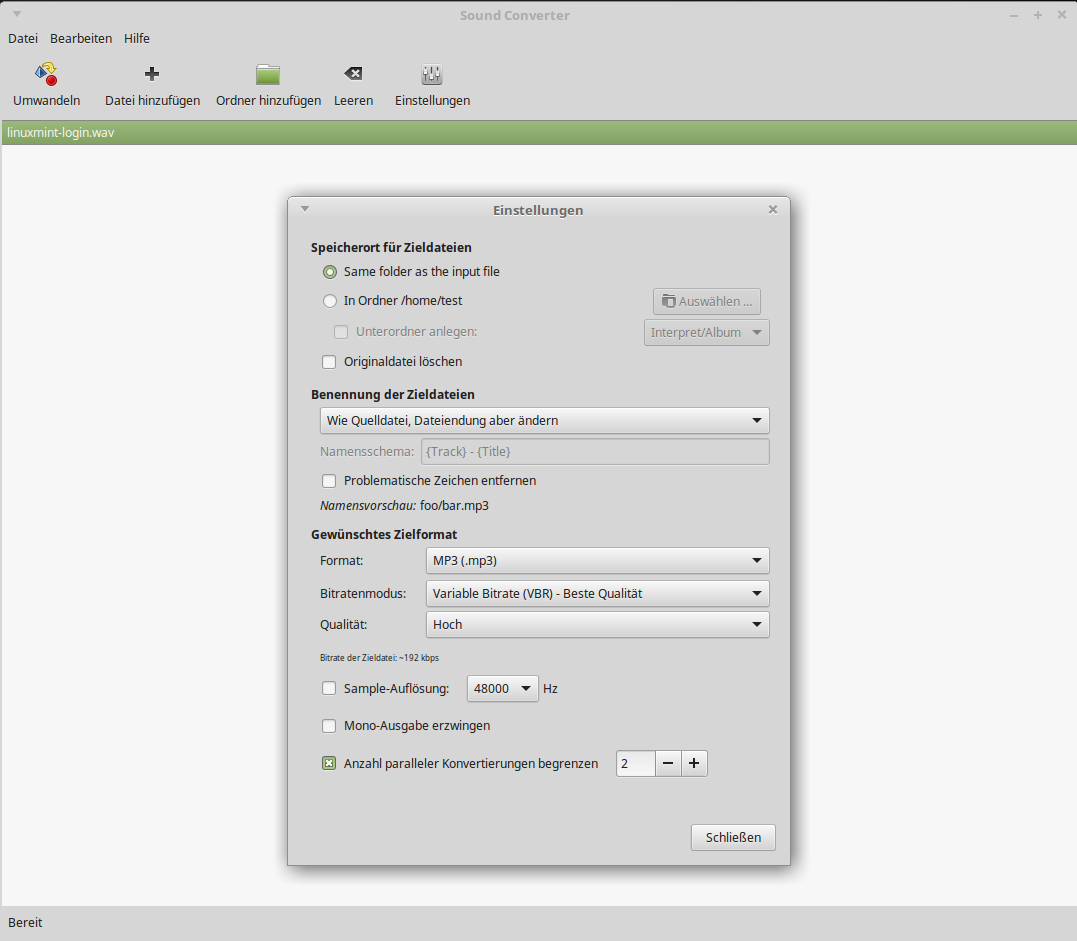Click the Namensschema input field
Viewport: 1077px width, 941px height.
click(x=595, y=451)
